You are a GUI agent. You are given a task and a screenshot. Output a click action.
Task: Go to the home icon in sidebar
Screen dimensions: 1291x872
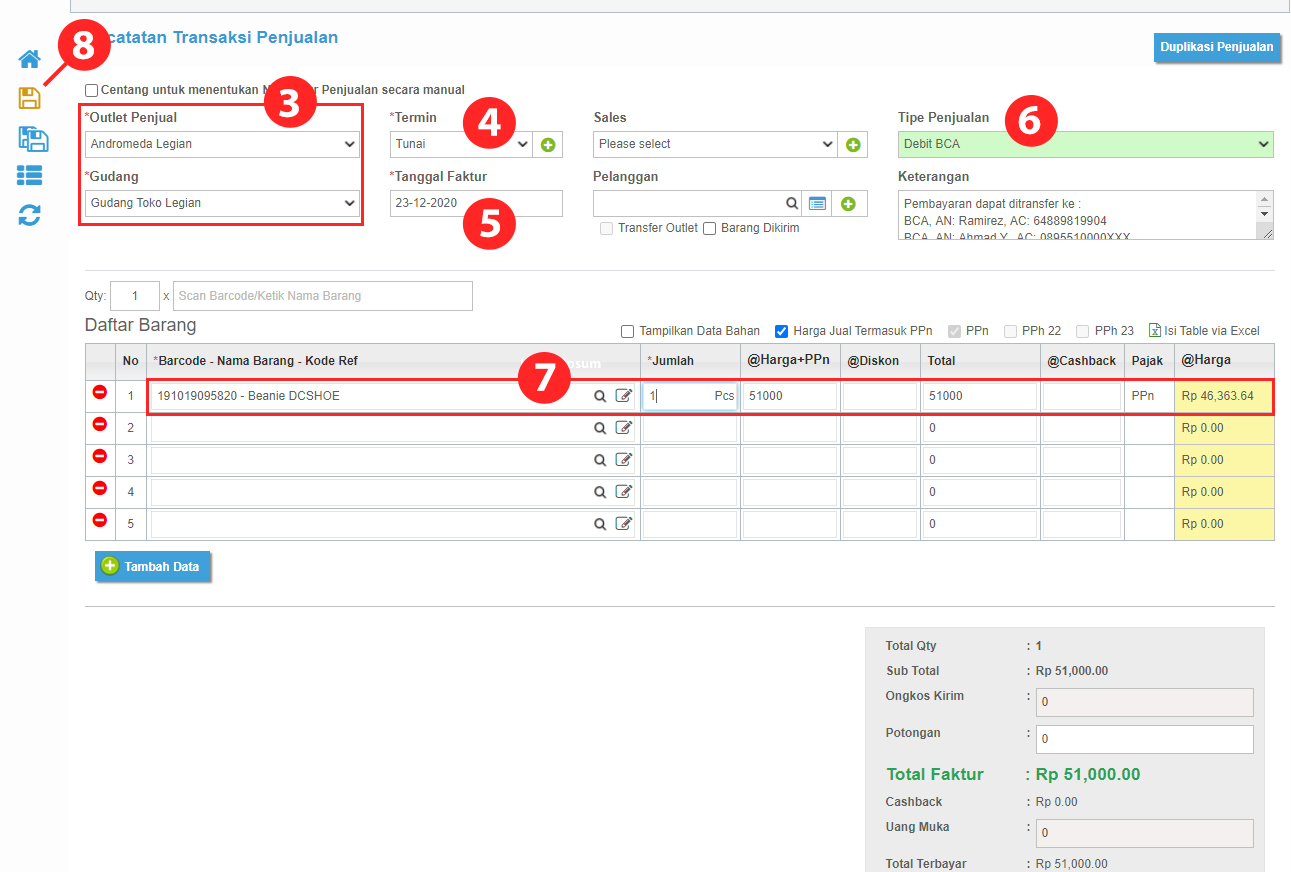point(30,59)
